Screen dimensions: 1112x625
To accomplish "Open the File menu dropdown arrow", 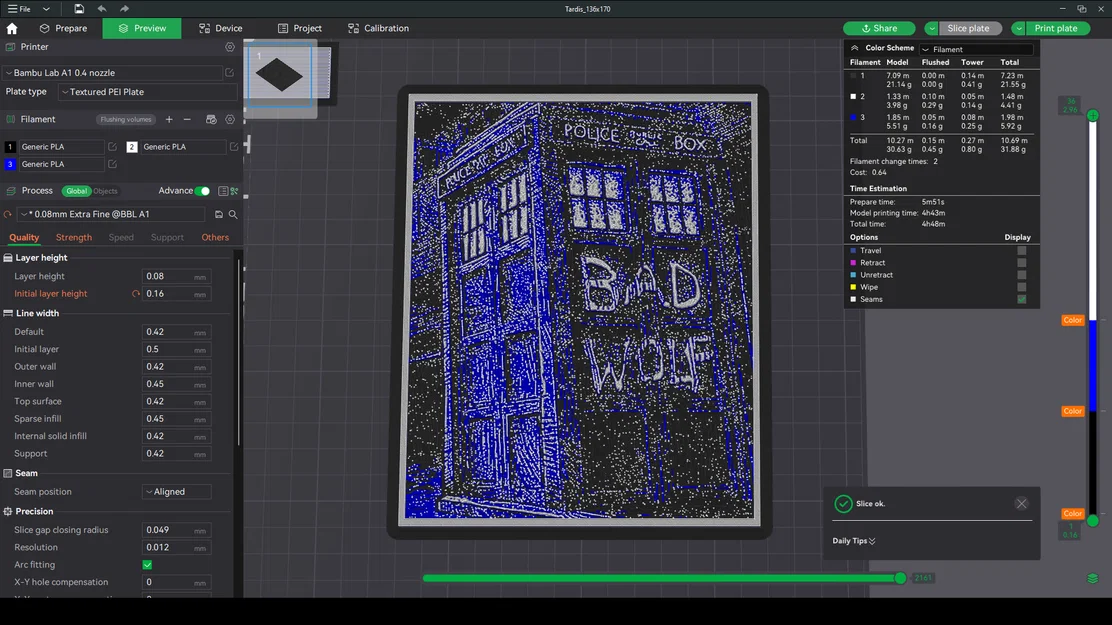I will 46,9.
